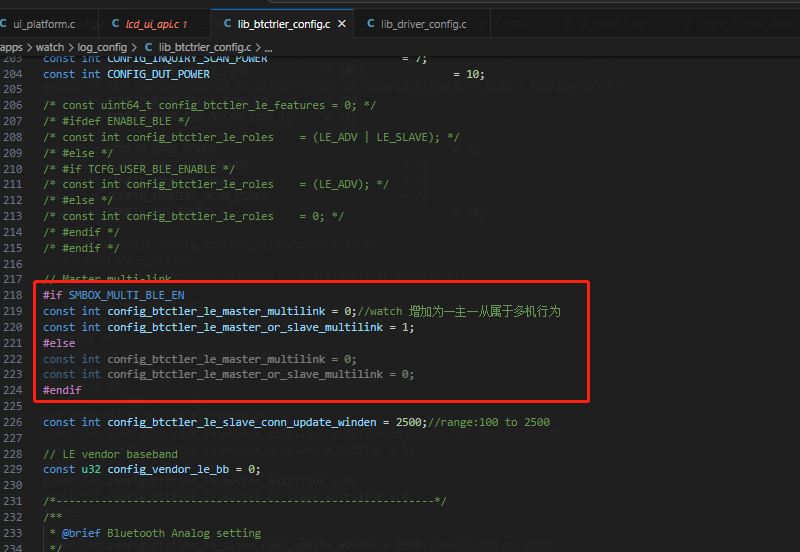Open the lcd_ui_api.c tab
Viewport: 800px width, 552px height.
(153, 24)
